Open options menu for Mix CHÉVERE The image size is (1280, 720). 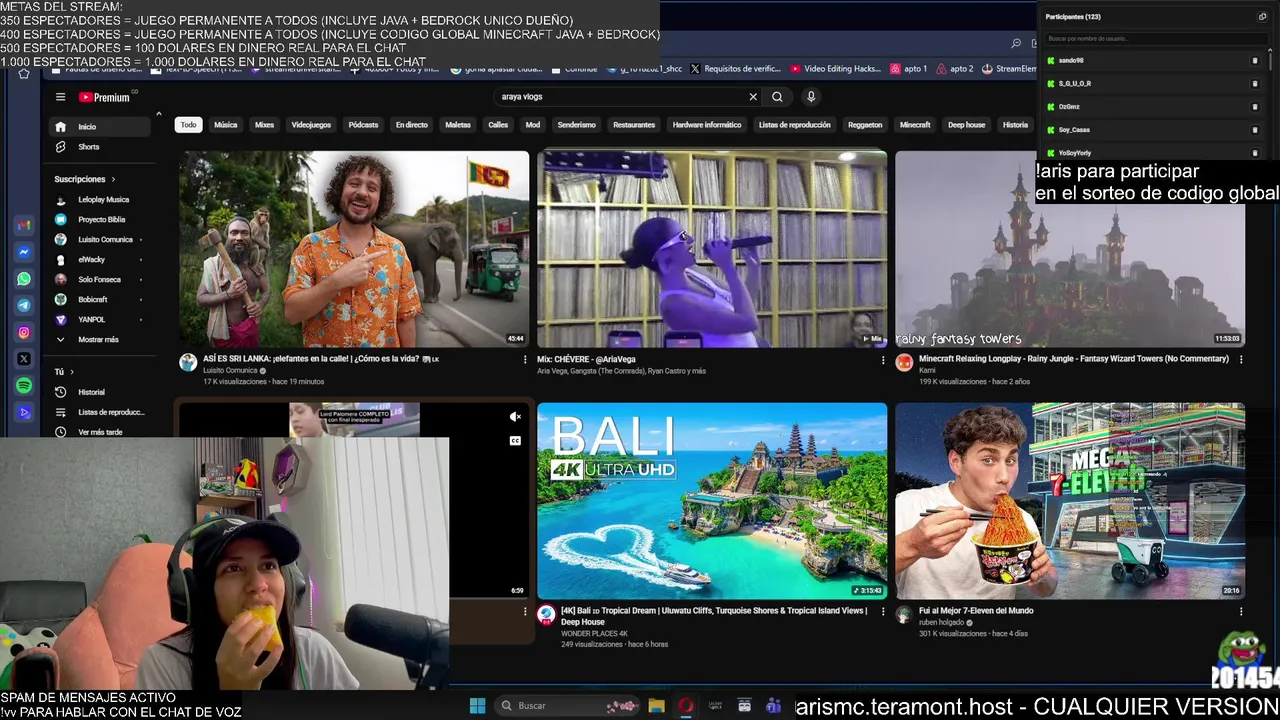tap(883, 360)
